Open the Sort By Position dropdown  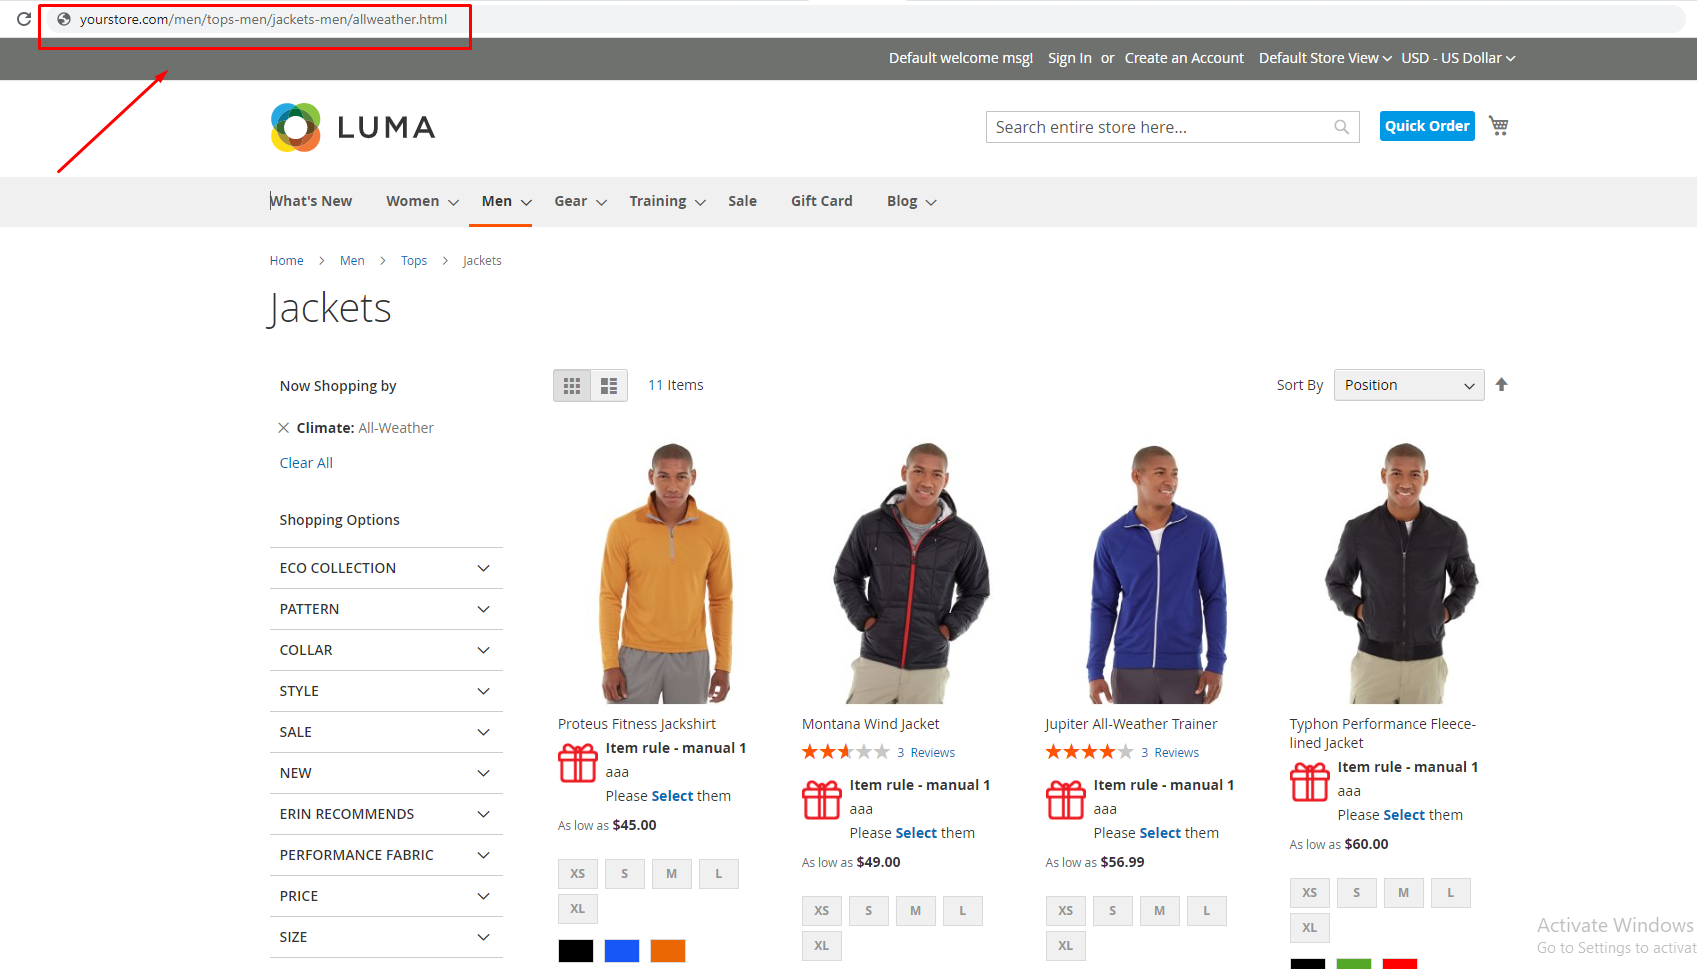pos(1409,385)
